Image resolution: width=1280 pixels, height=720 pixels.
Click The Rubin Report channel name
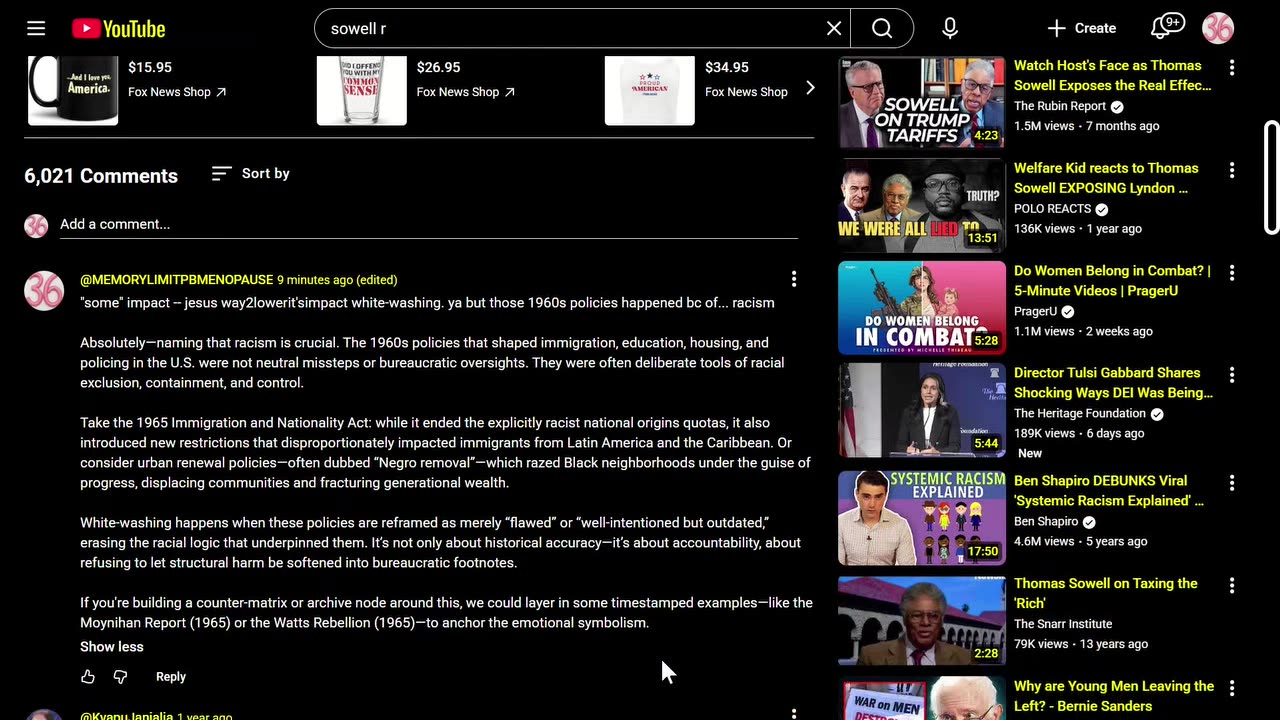point(1060,106)
